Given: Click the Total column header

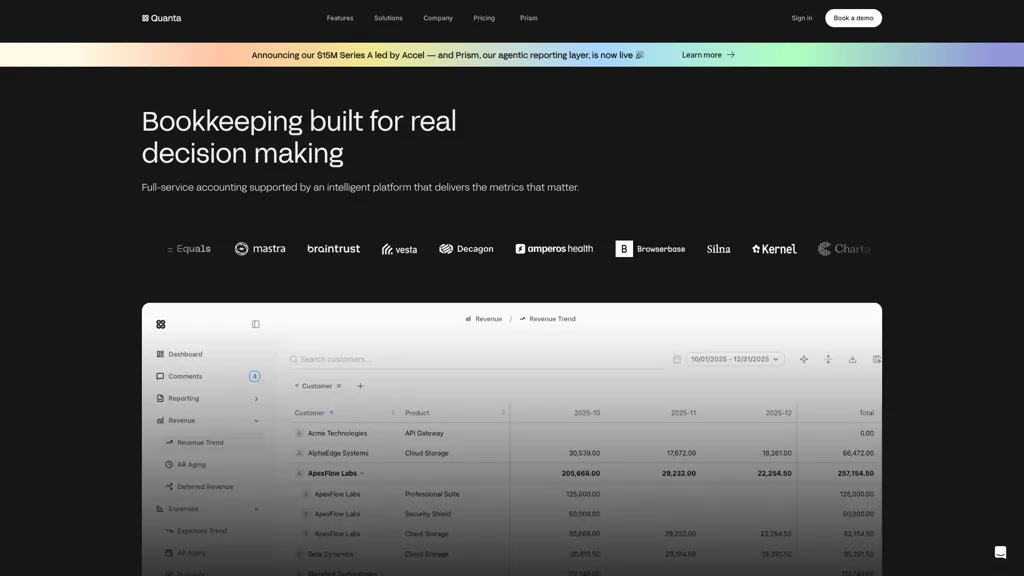Looking at the screenshot, I should pyautogui.click(x=867, y=413).
